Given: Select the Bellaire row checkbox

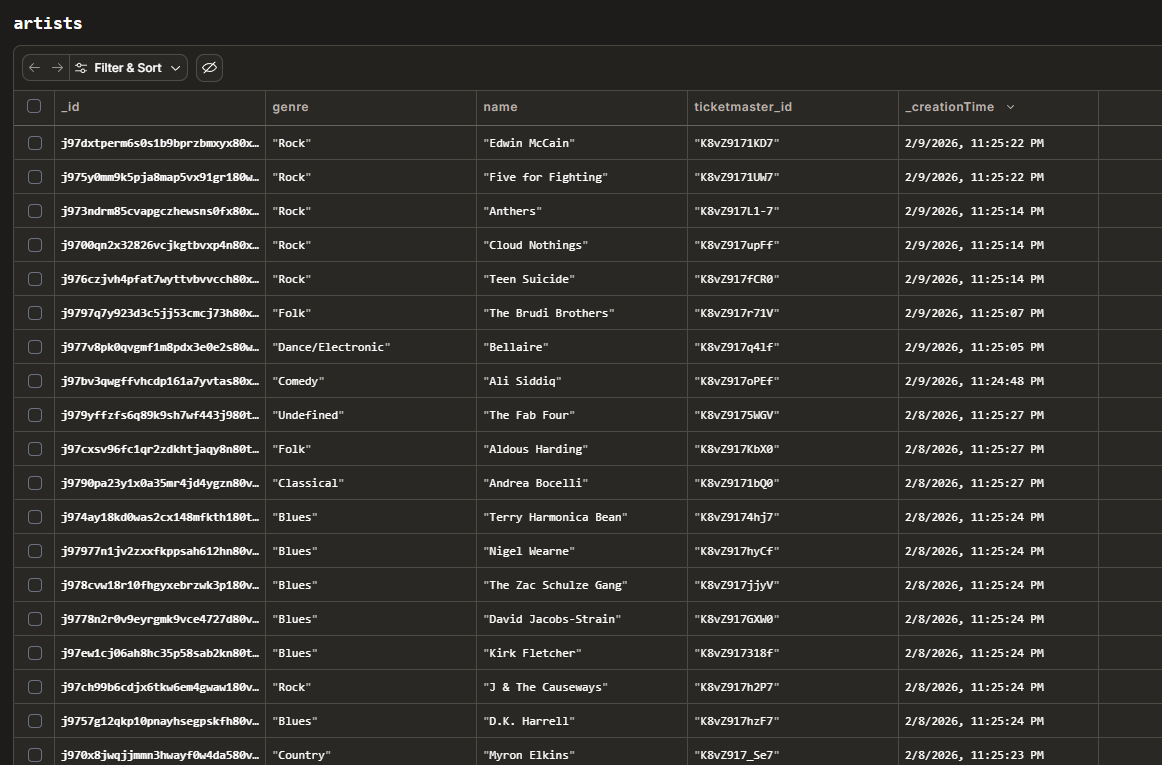Looking at the screenshot, I should (x=34, y=347).
